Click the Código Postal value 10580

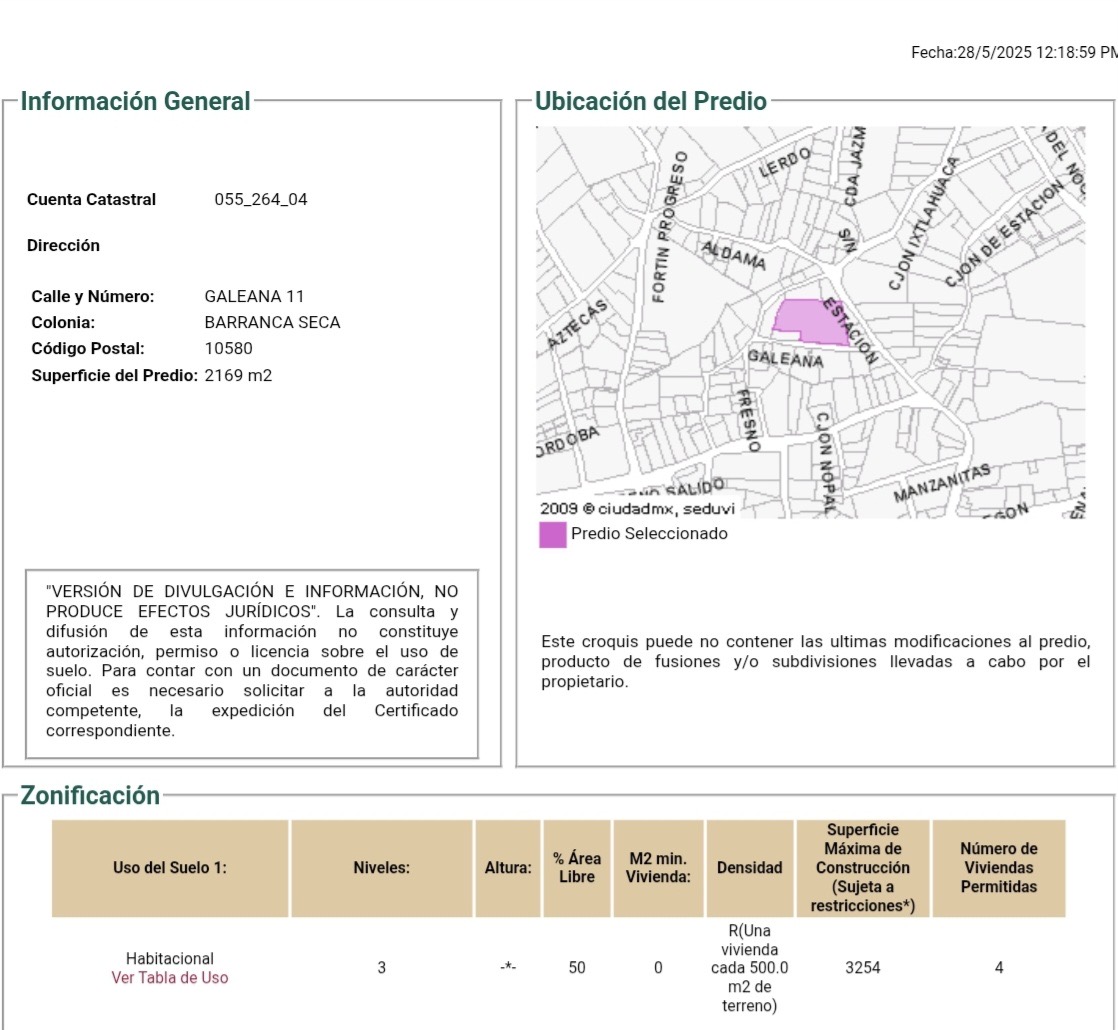(x=228, y=348)
